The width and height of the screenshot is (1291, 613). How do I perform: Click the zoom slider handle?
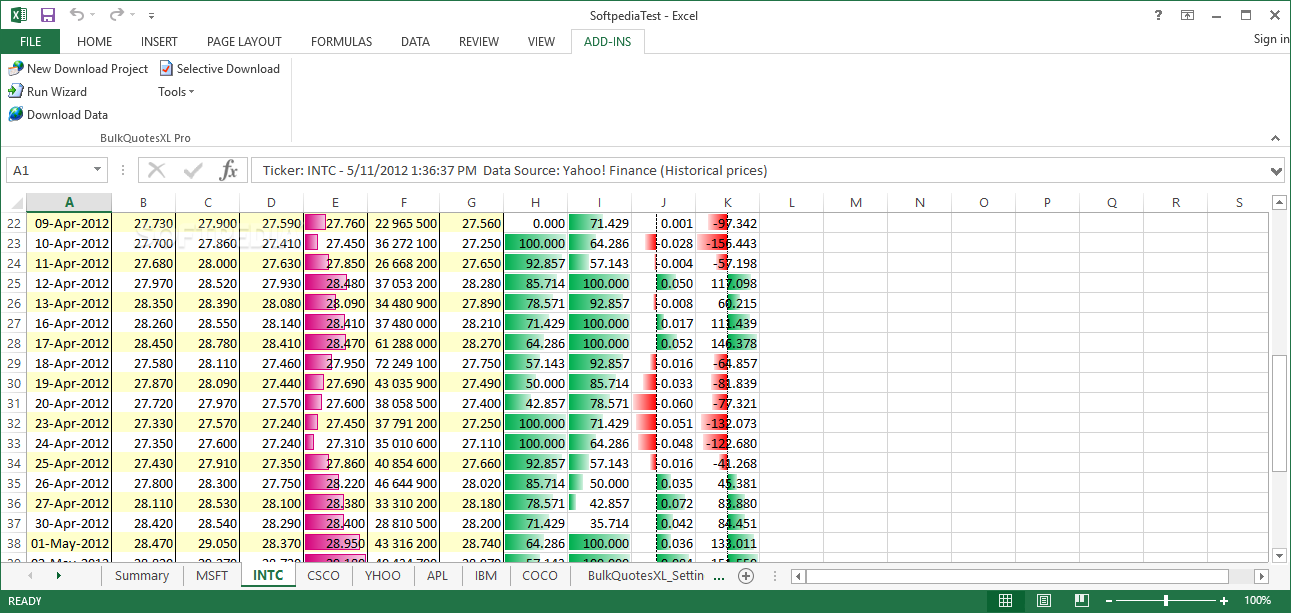pyautogui.click(x=1166, y=601)
